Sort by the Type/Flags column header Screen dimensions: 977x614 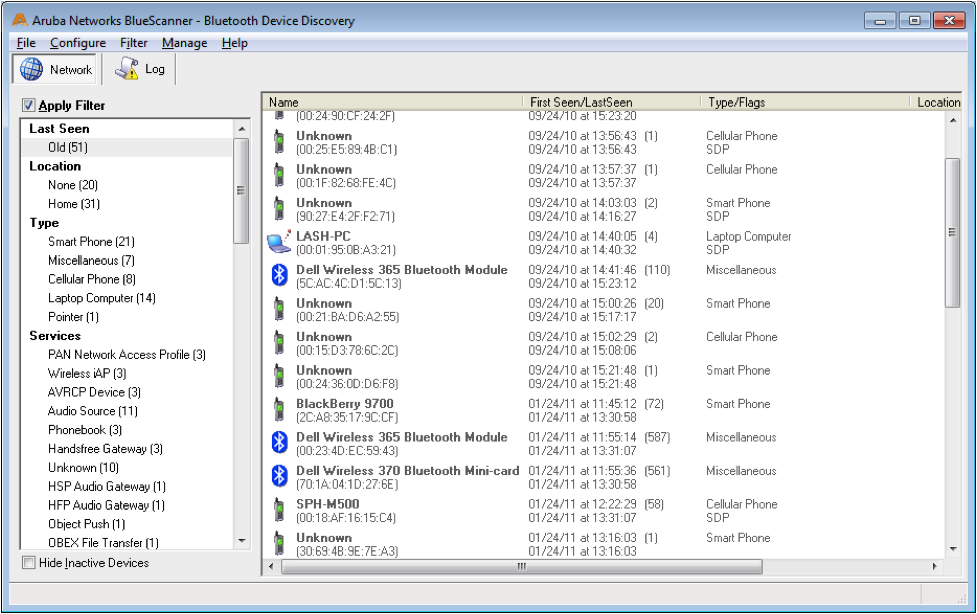(x=805, y=102)
